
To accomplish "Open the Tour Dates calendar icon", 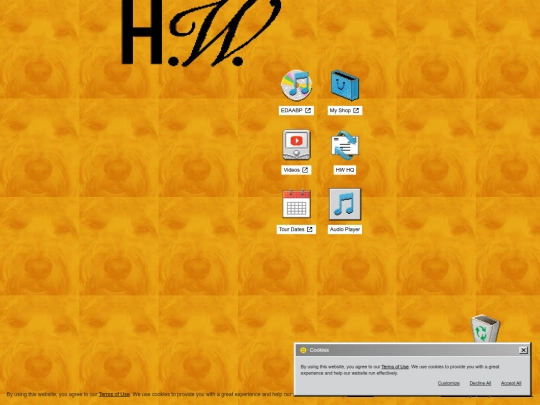I will (297, 204).
